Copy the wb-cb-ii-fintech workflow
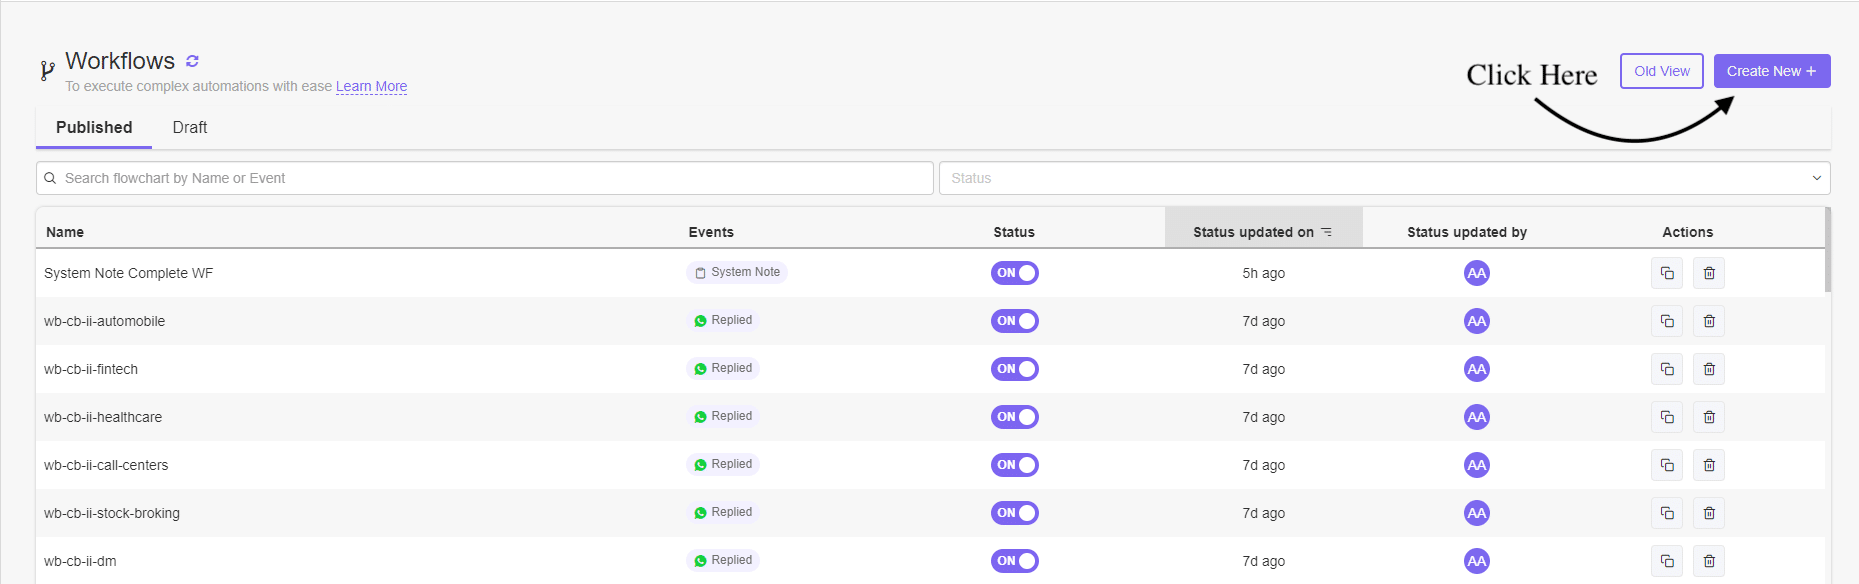 (1667, 369)
